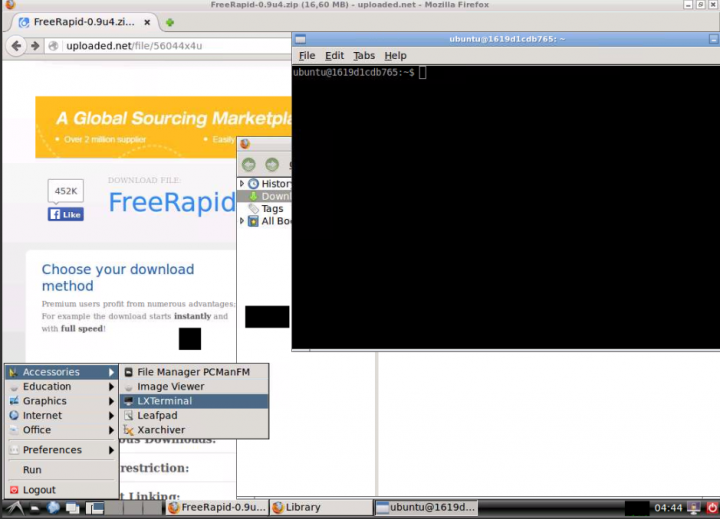Viewport: 720px width, 519px height.
Task: Select Downloads in the Library sidebar
Action: [264, 196]
